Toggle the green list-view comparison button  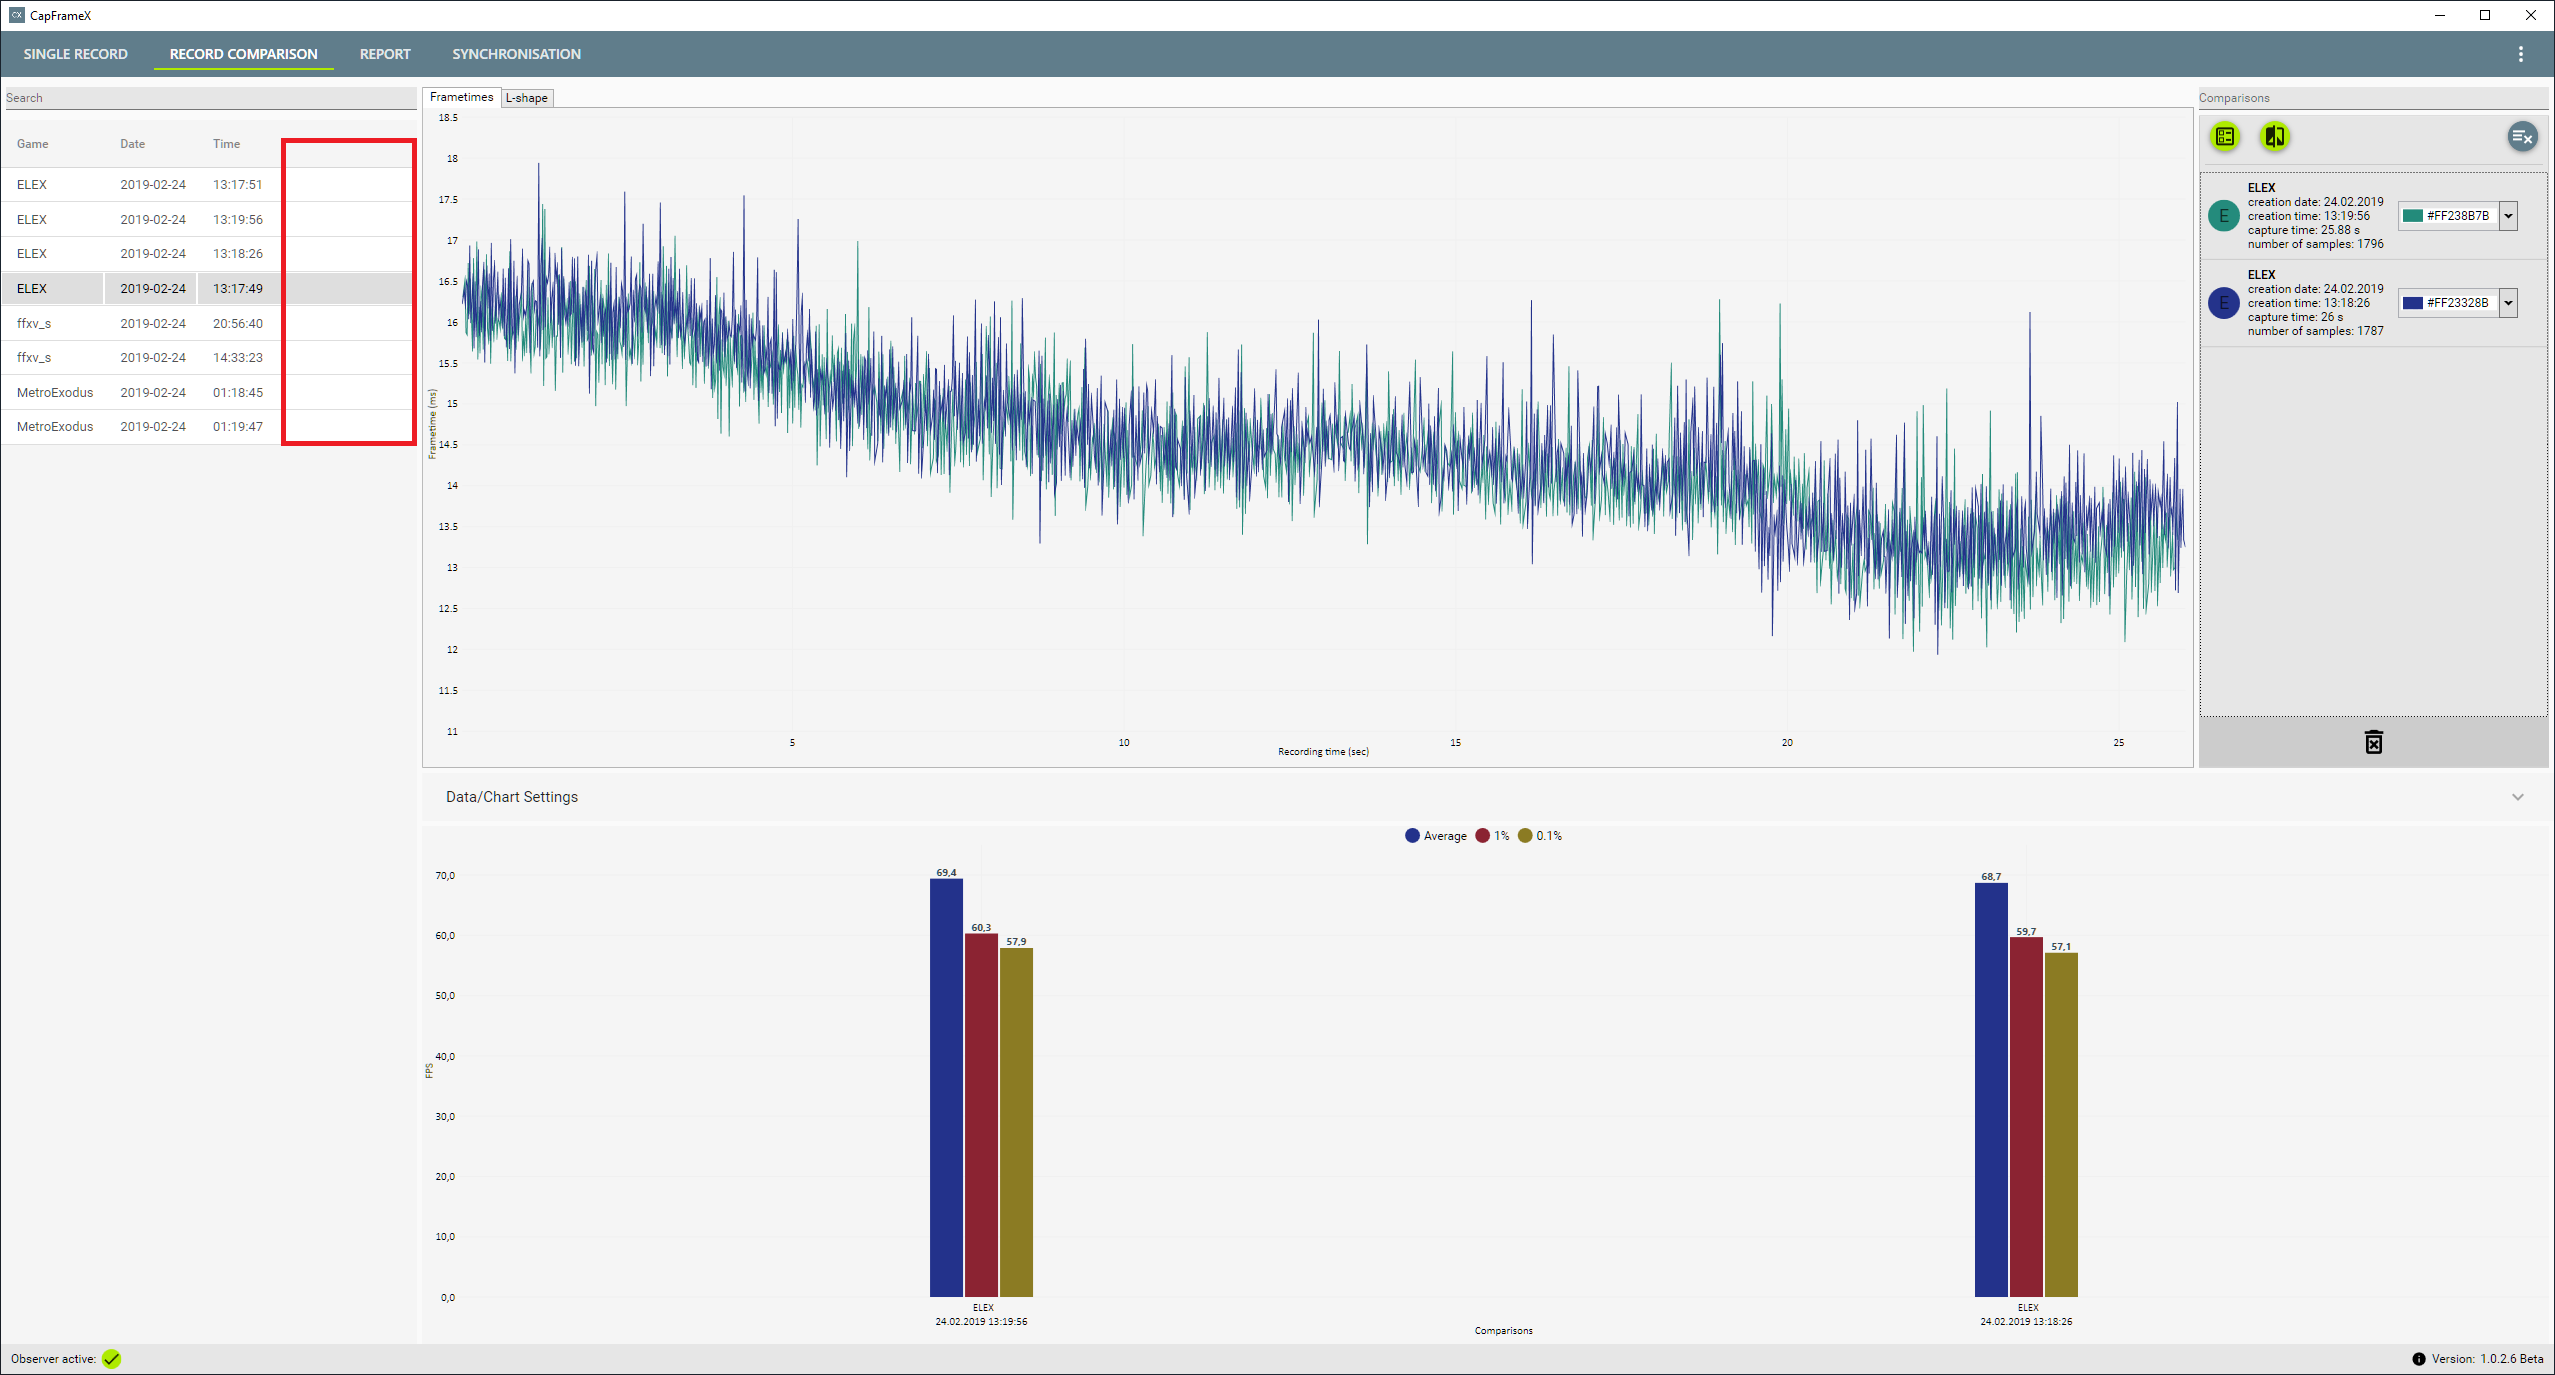coord(2225,137)
